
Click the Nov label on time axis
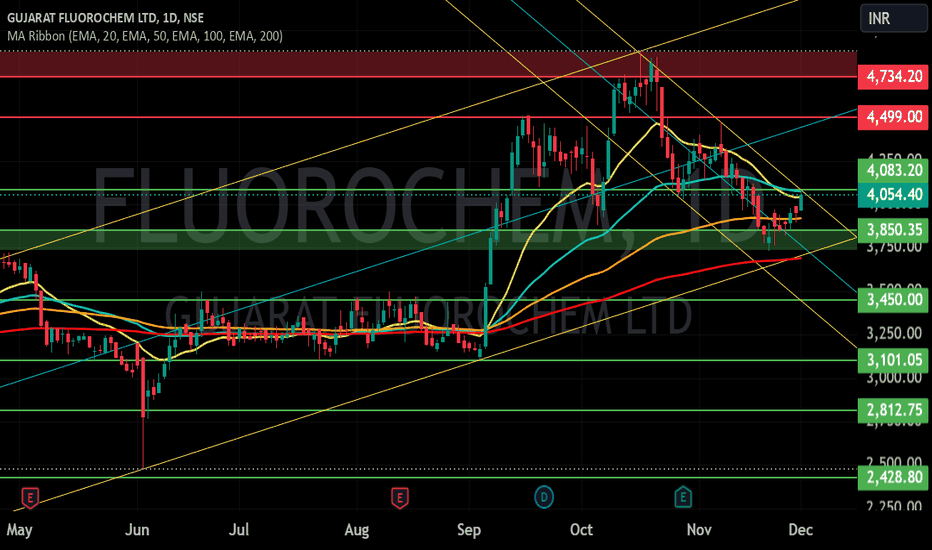click(699, 530)
